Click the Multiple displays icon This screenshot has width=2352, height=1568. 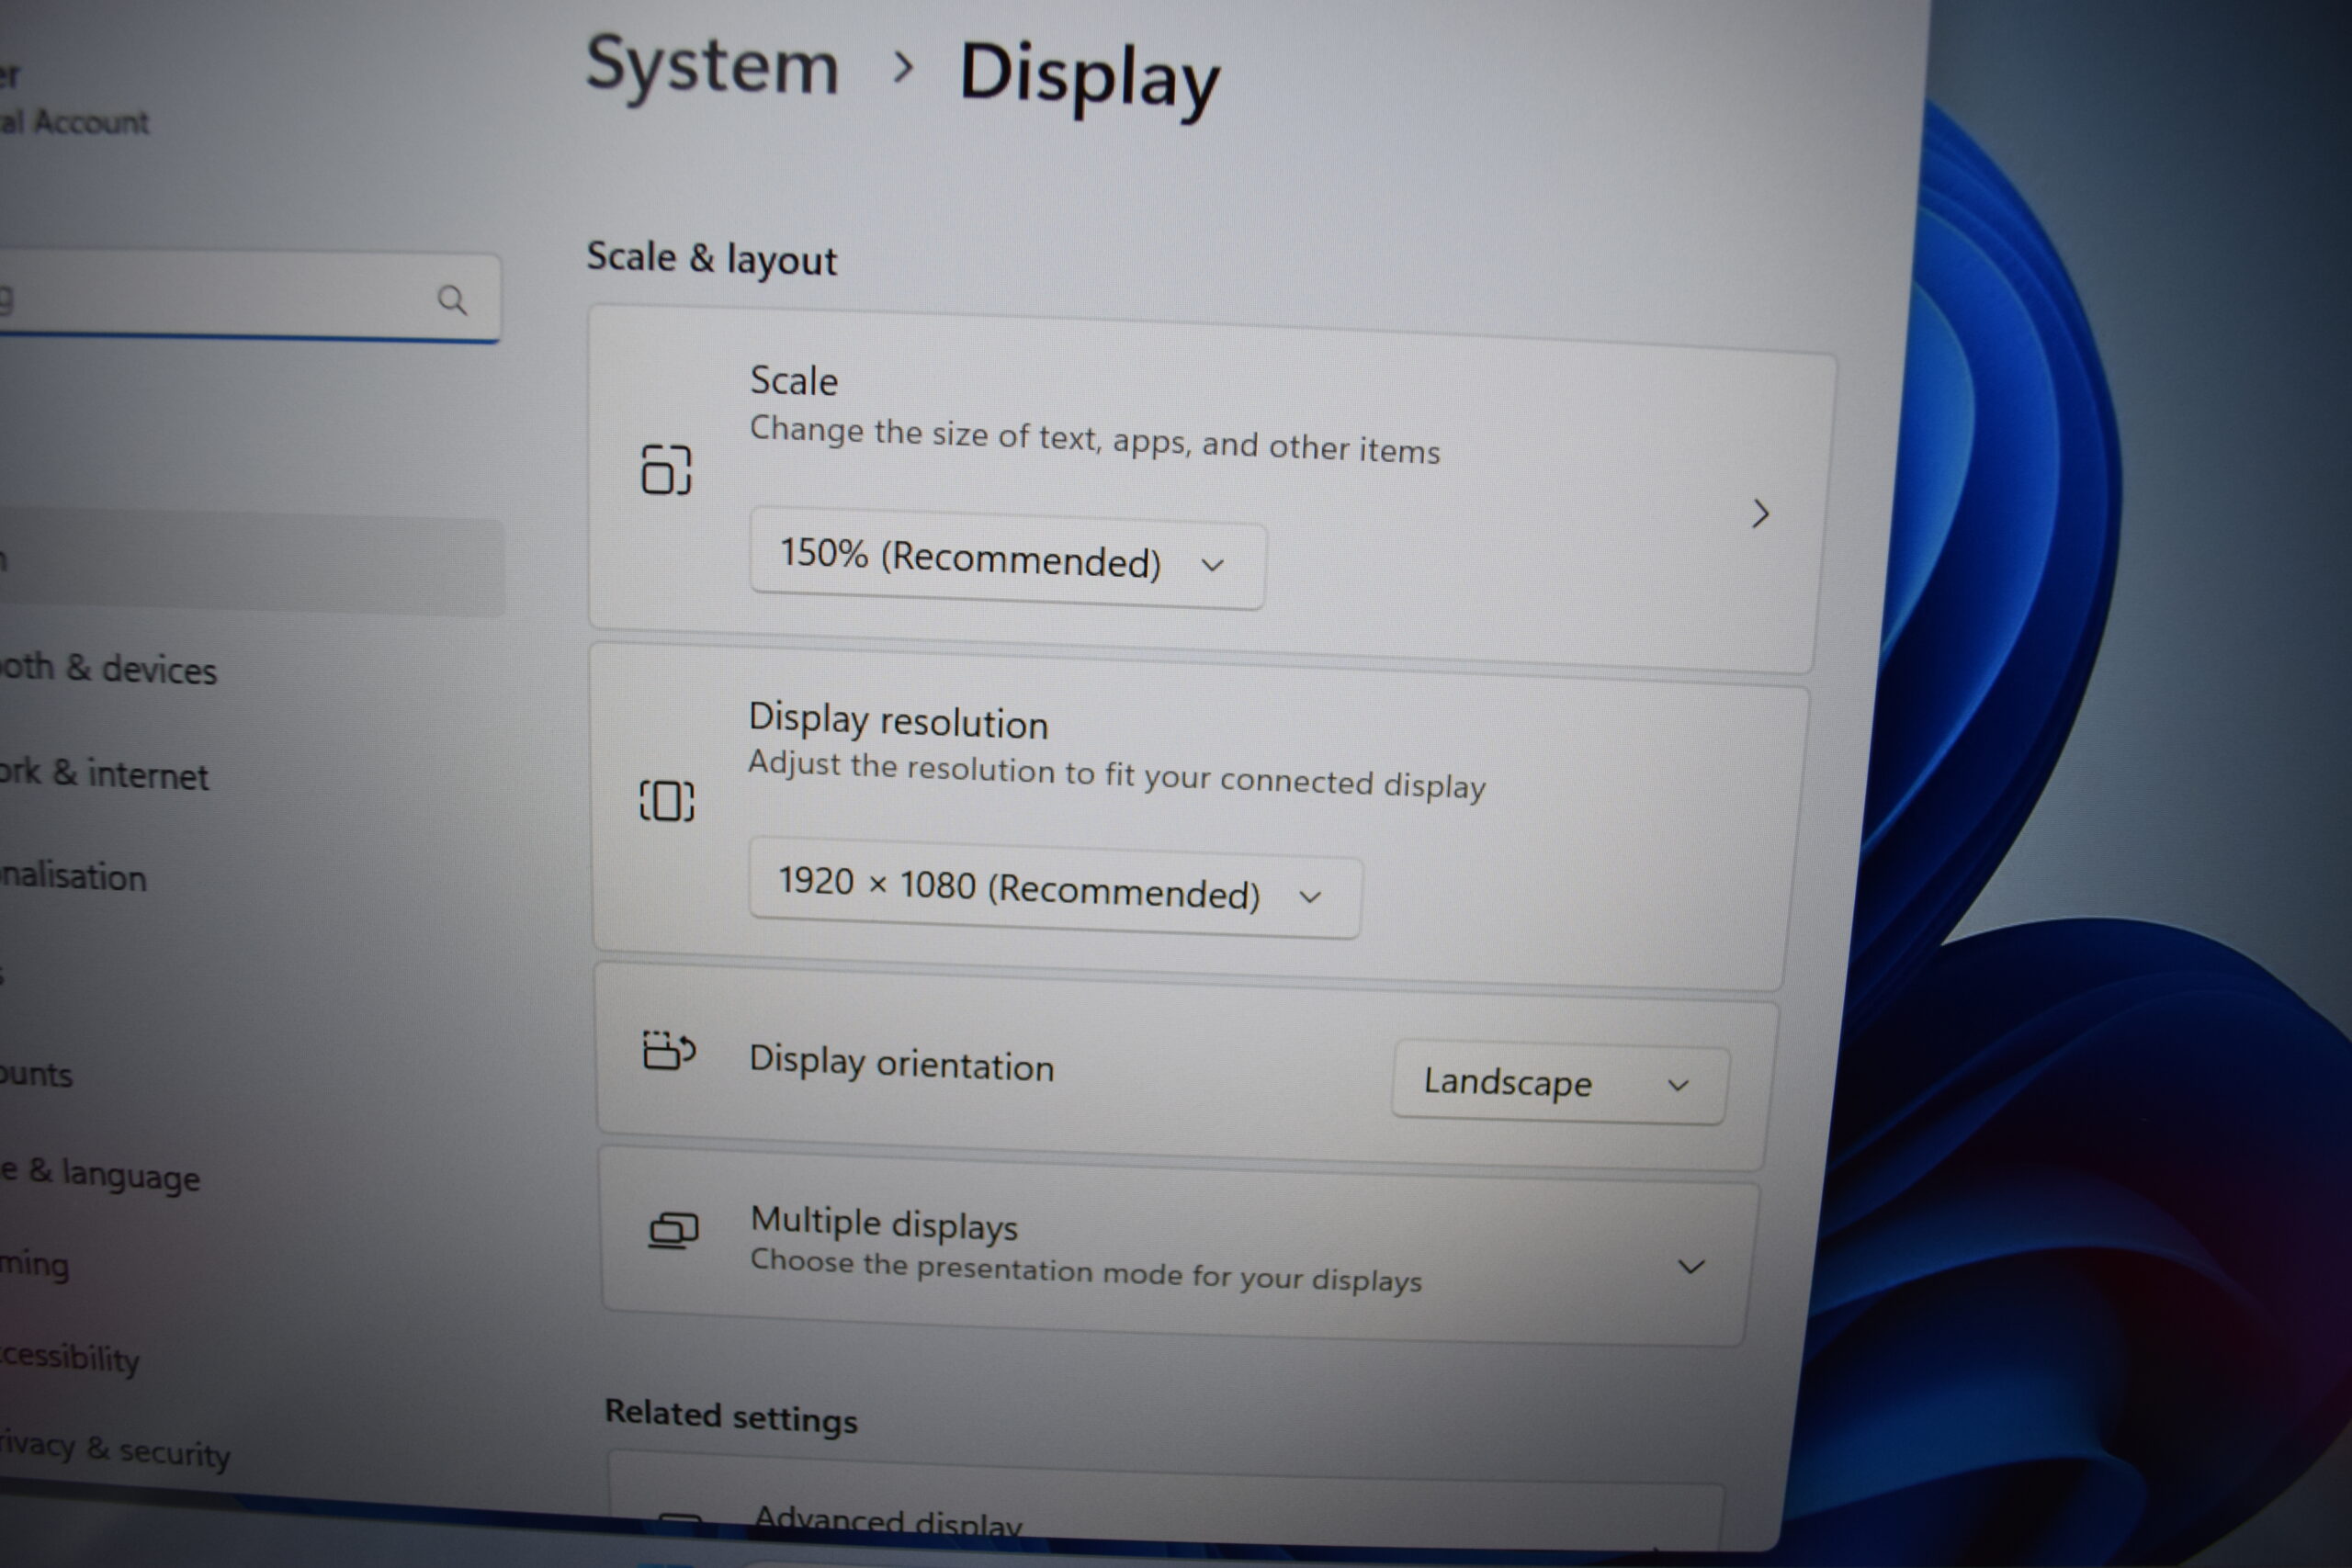tap(674, 1230)
